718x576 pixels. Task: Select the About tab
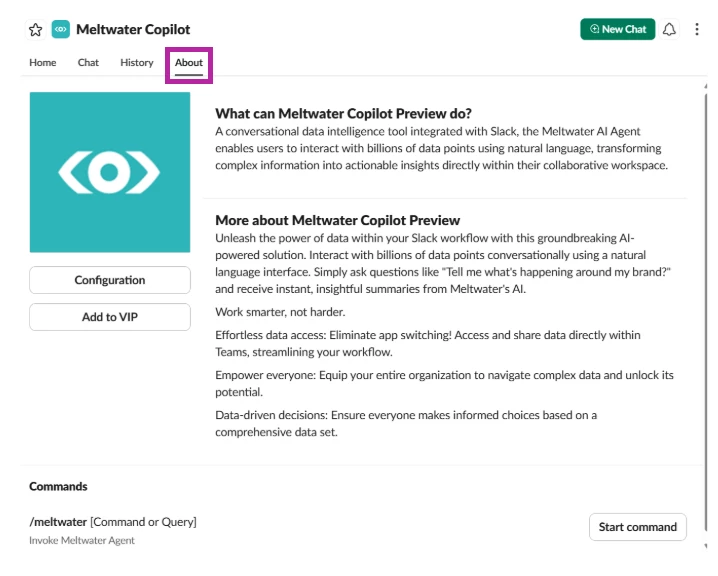[189, 63]
